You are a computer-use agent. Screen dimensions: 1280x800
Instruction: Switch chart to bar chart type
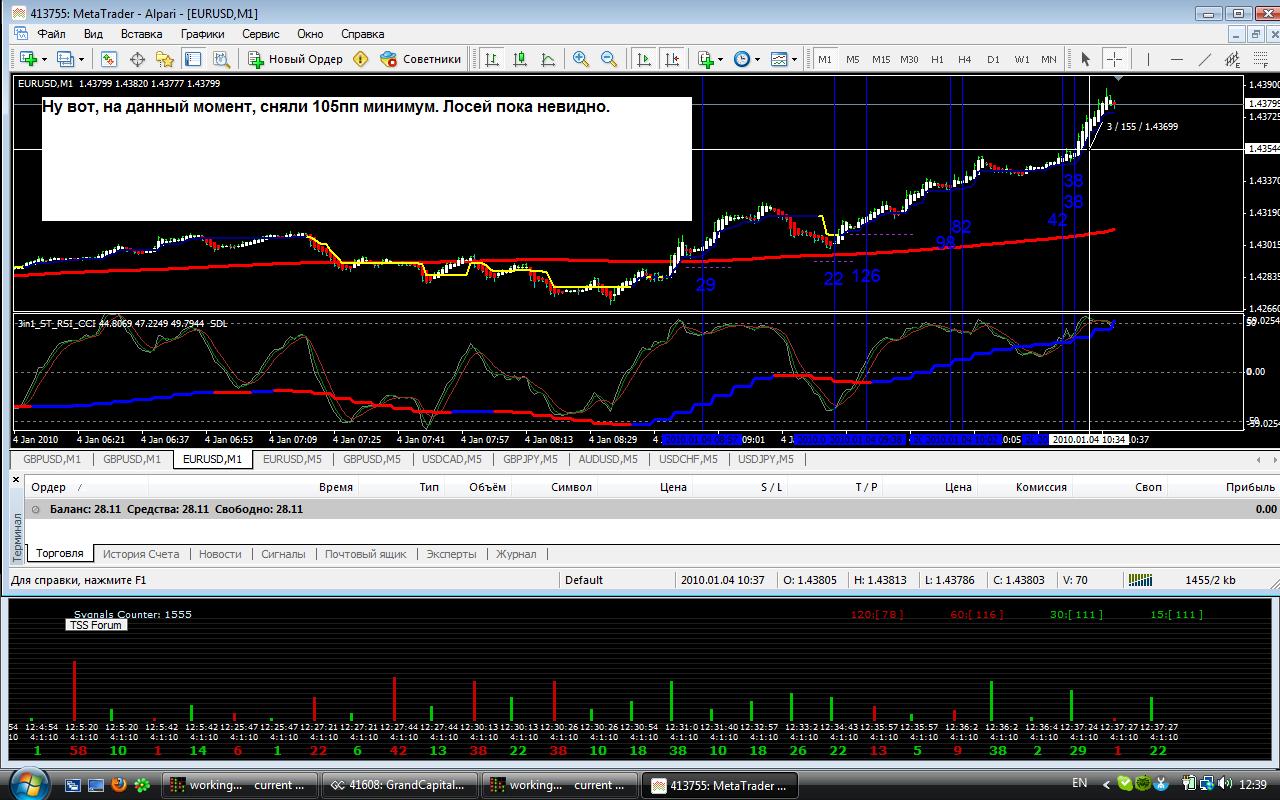coord(492,59)
